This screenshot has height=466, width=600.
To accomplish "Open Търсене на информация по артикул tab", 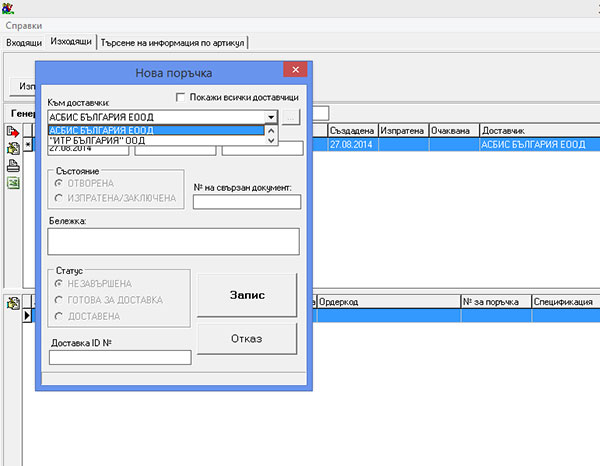I will 172,43.
